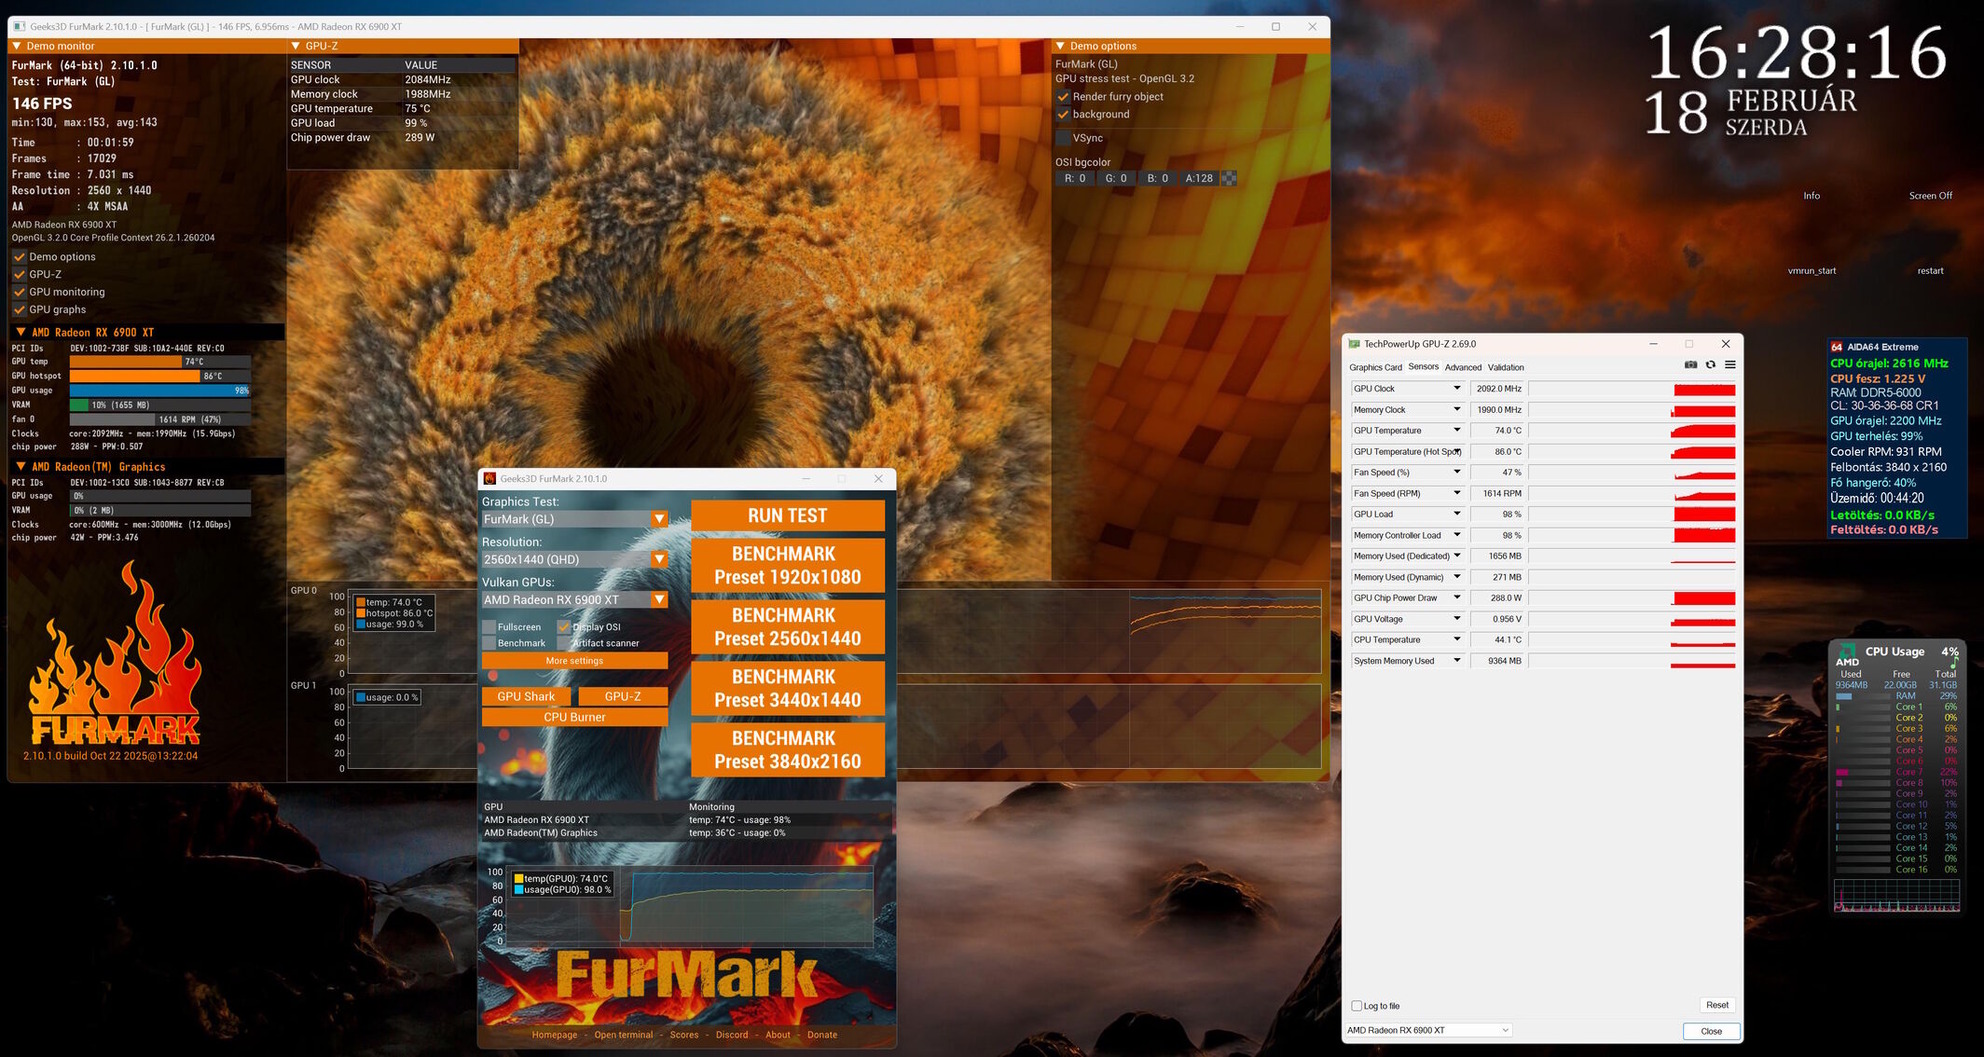Screen dimensions: 1984x1057
Task: Start the BENCHMARK Preset 3840x2160
Action: pos(788,750)
